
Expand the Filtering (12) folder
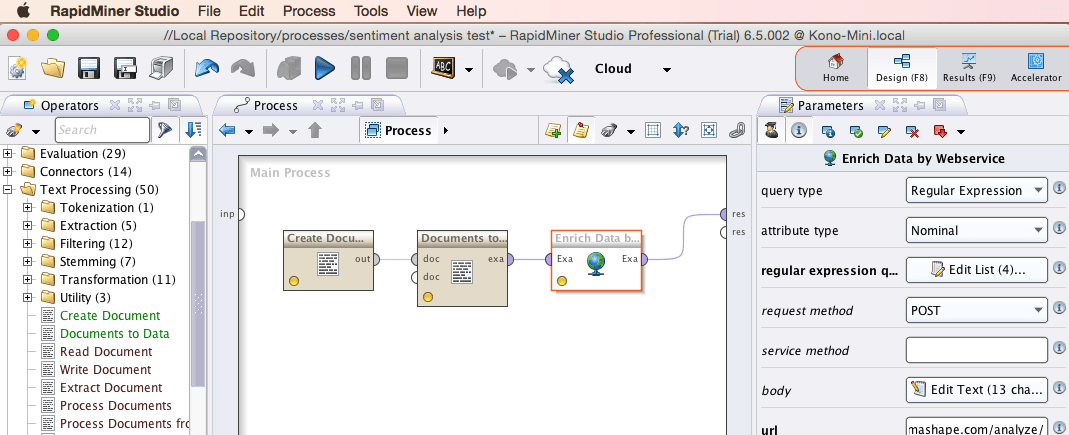(x=28, y=243)
